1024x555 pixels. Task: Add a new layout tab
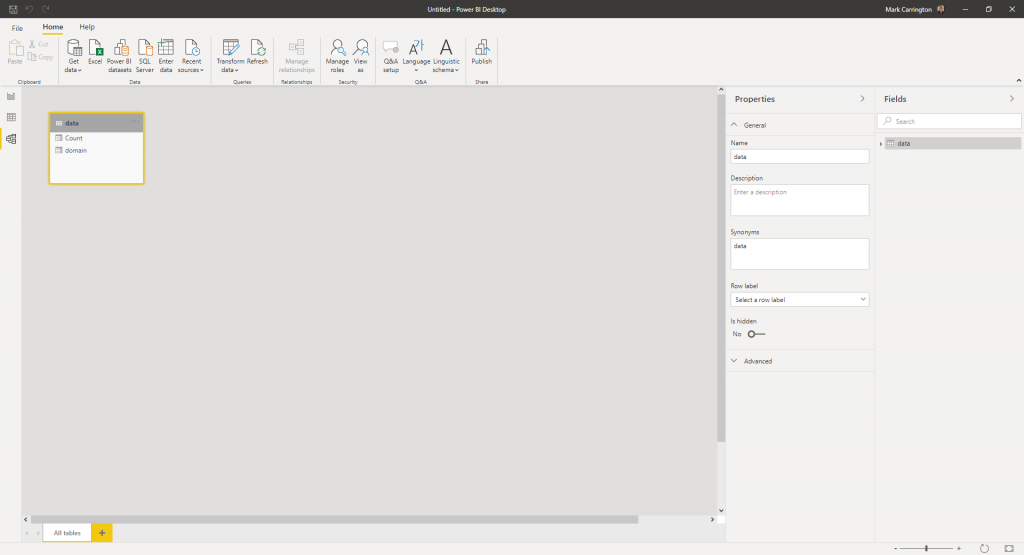click(102, 533)
